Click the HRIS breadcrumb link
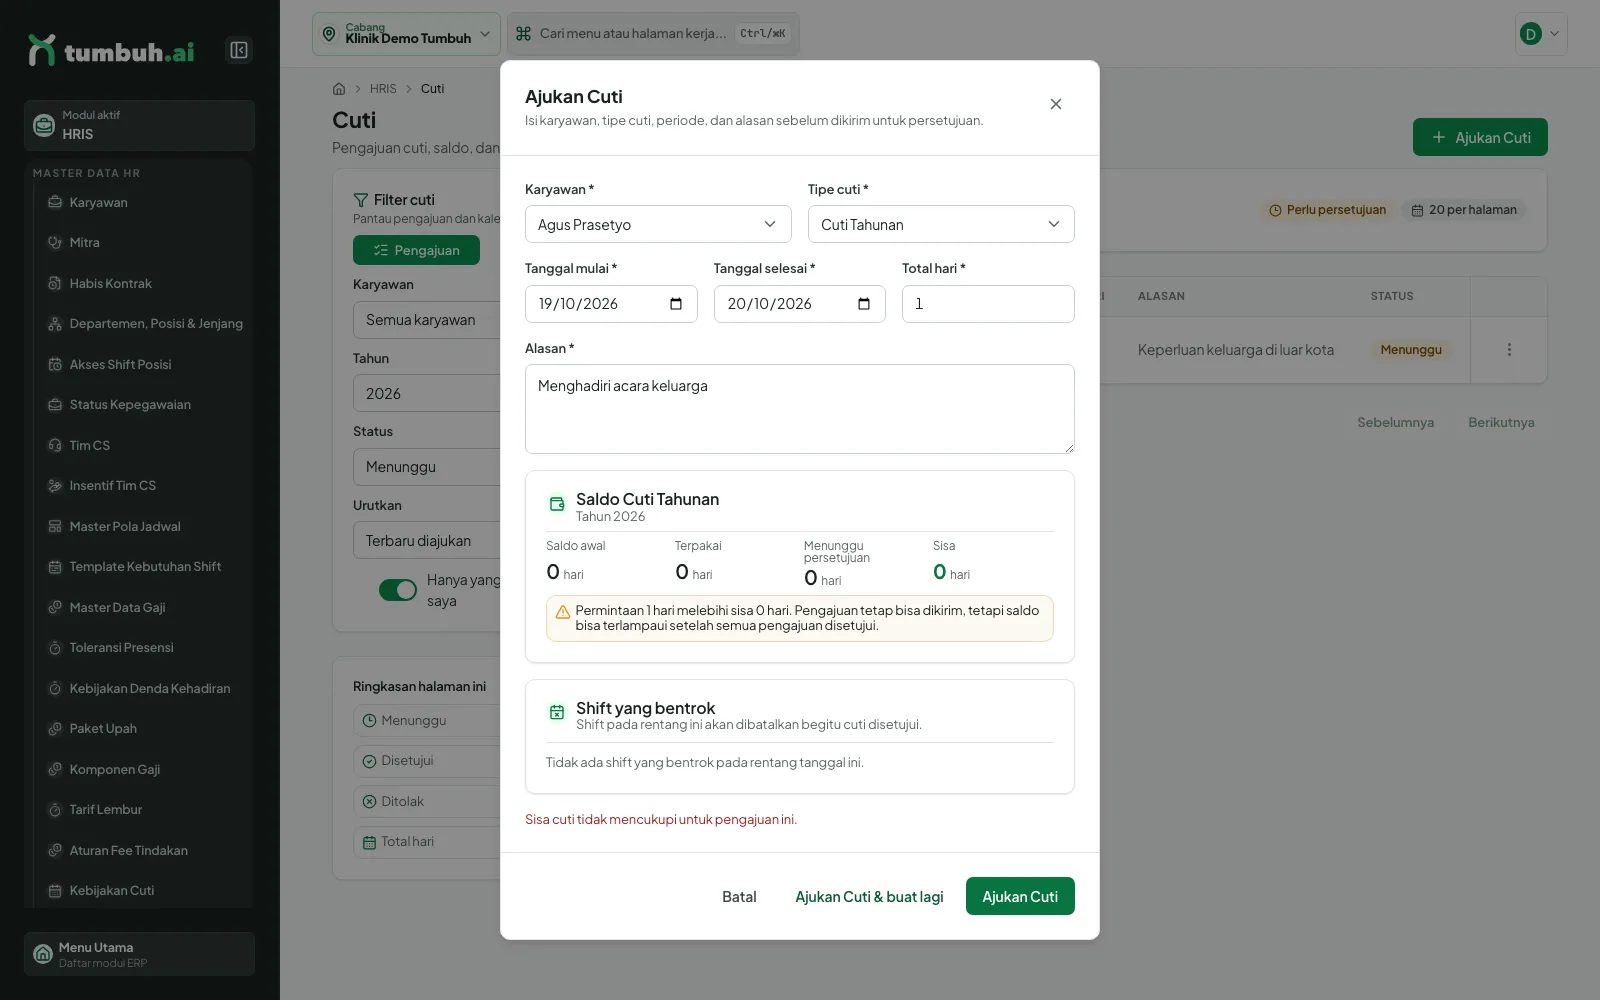The image size is (1600, 1000). pyautogui.click(x=383, y=89)
